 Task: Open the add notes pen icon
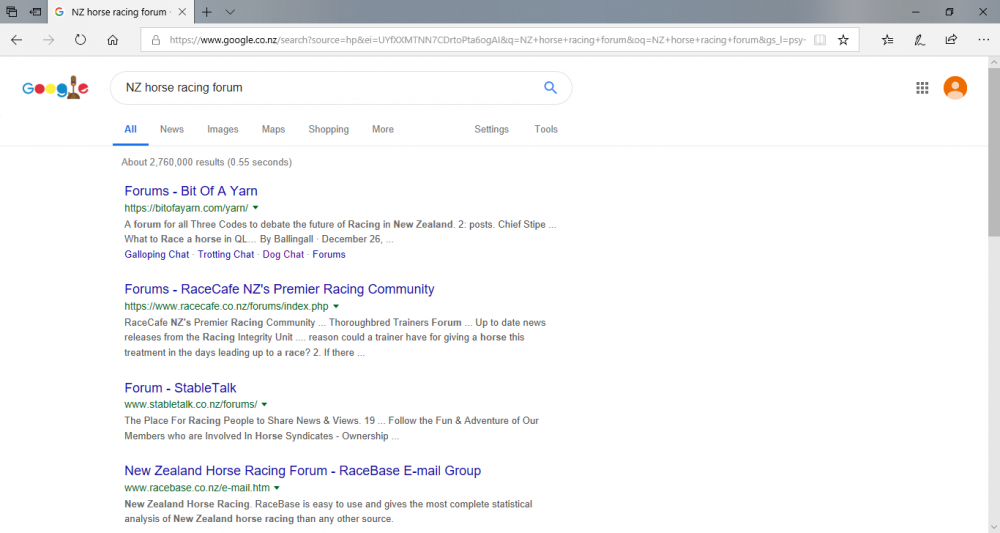[919, 40]
